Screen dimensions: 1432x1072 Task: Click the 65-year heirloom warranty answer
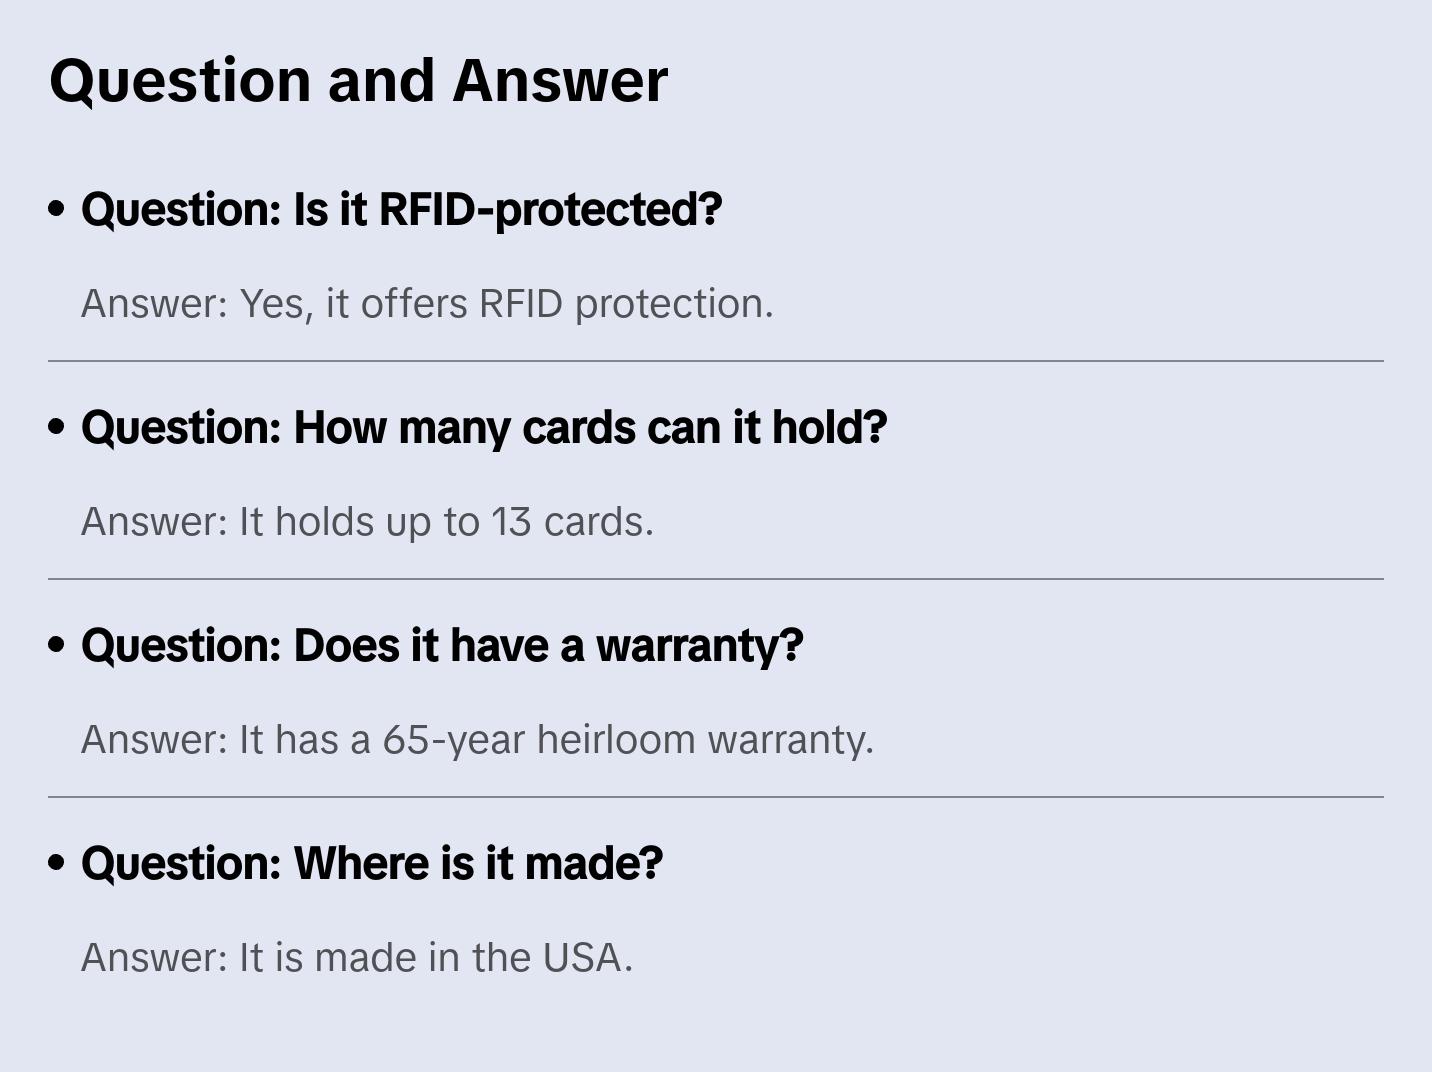point(477,740)
